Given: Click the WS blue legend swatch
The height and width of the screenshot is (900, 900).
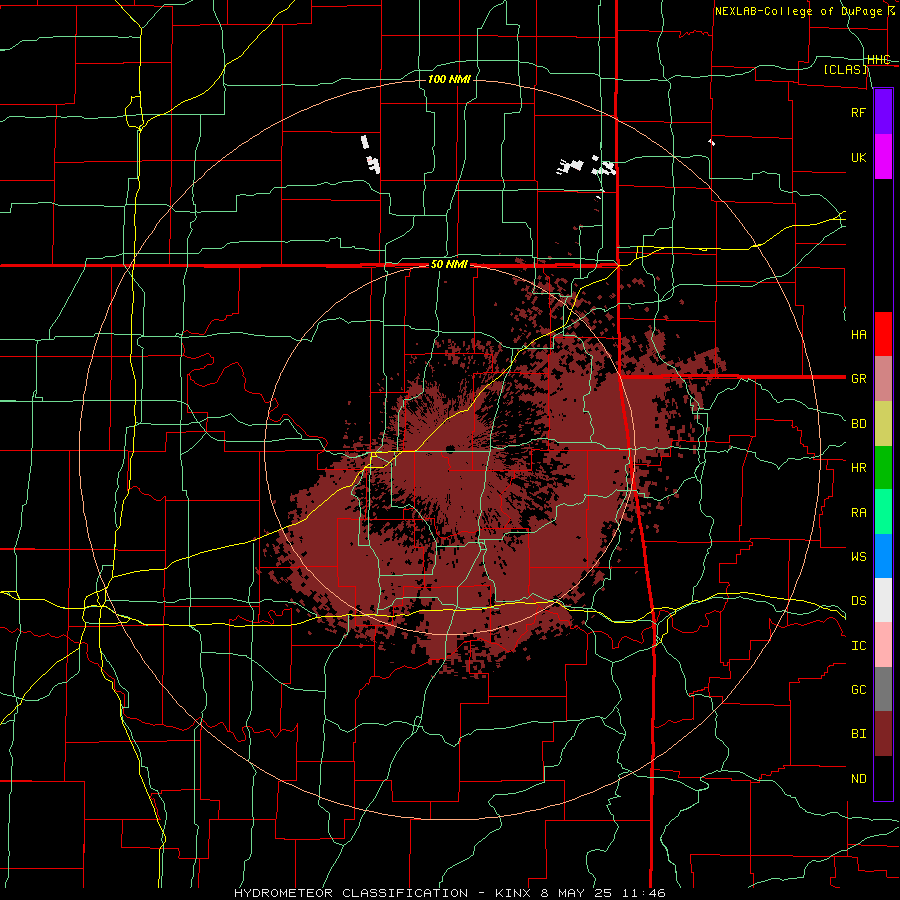Looking at the screenshot, I should [883, 556].
